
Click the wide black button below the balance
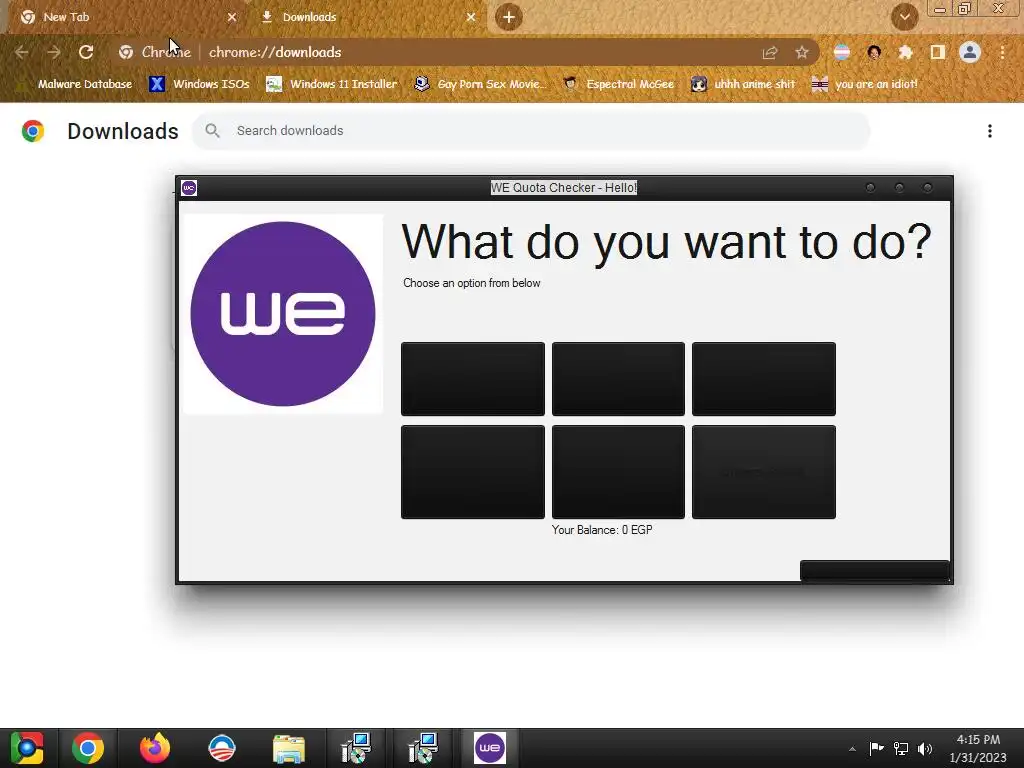point(874,570)
